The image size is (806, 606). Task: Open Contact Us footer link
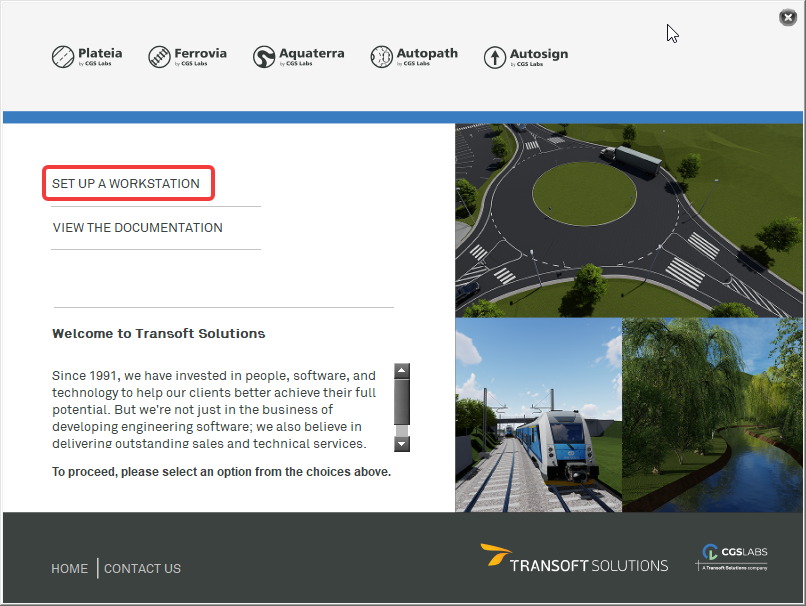142,568
